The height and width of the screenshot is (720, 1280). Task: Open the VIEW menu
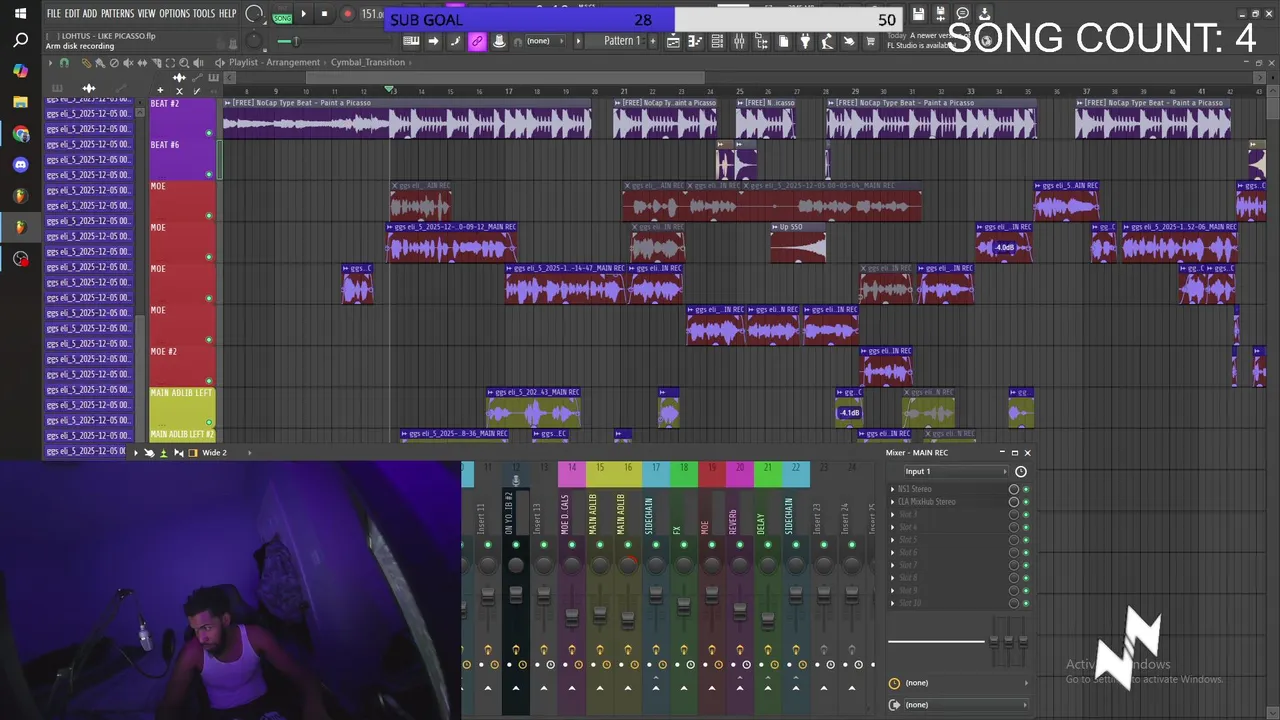click(x=146, y=13)
